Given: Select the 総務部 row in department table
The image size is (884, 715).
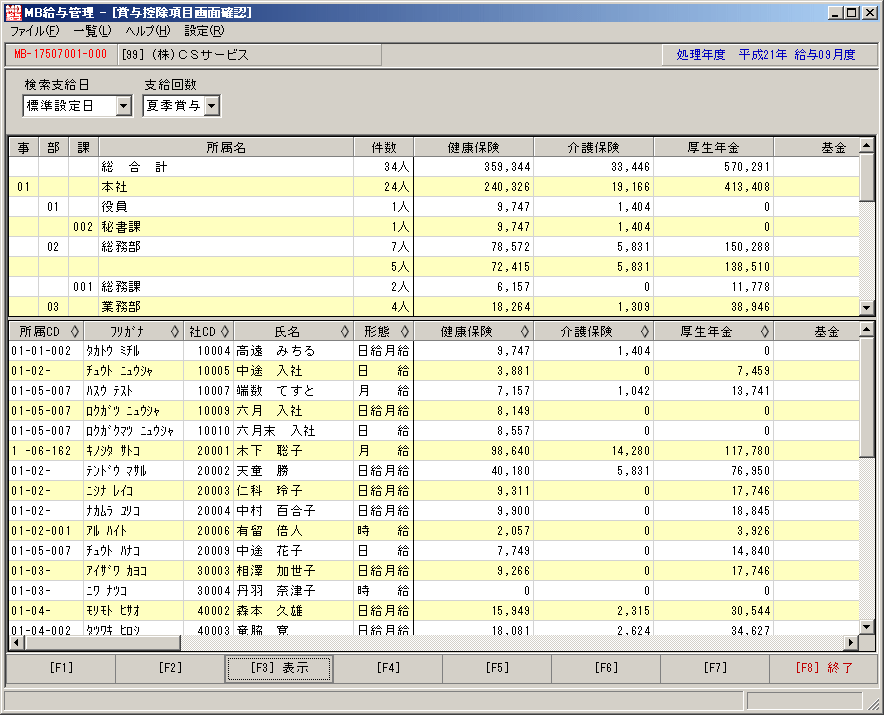Looking at the screenshot, I should click(434, 246).
